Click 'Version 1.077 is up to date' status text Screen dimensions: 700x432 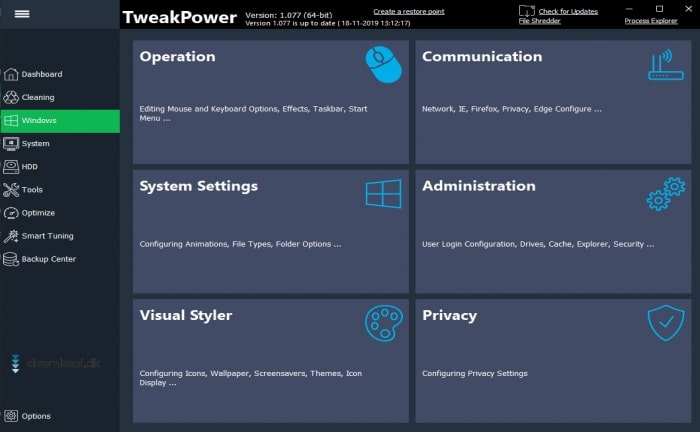pyautogui.click(x=328, y=23)
